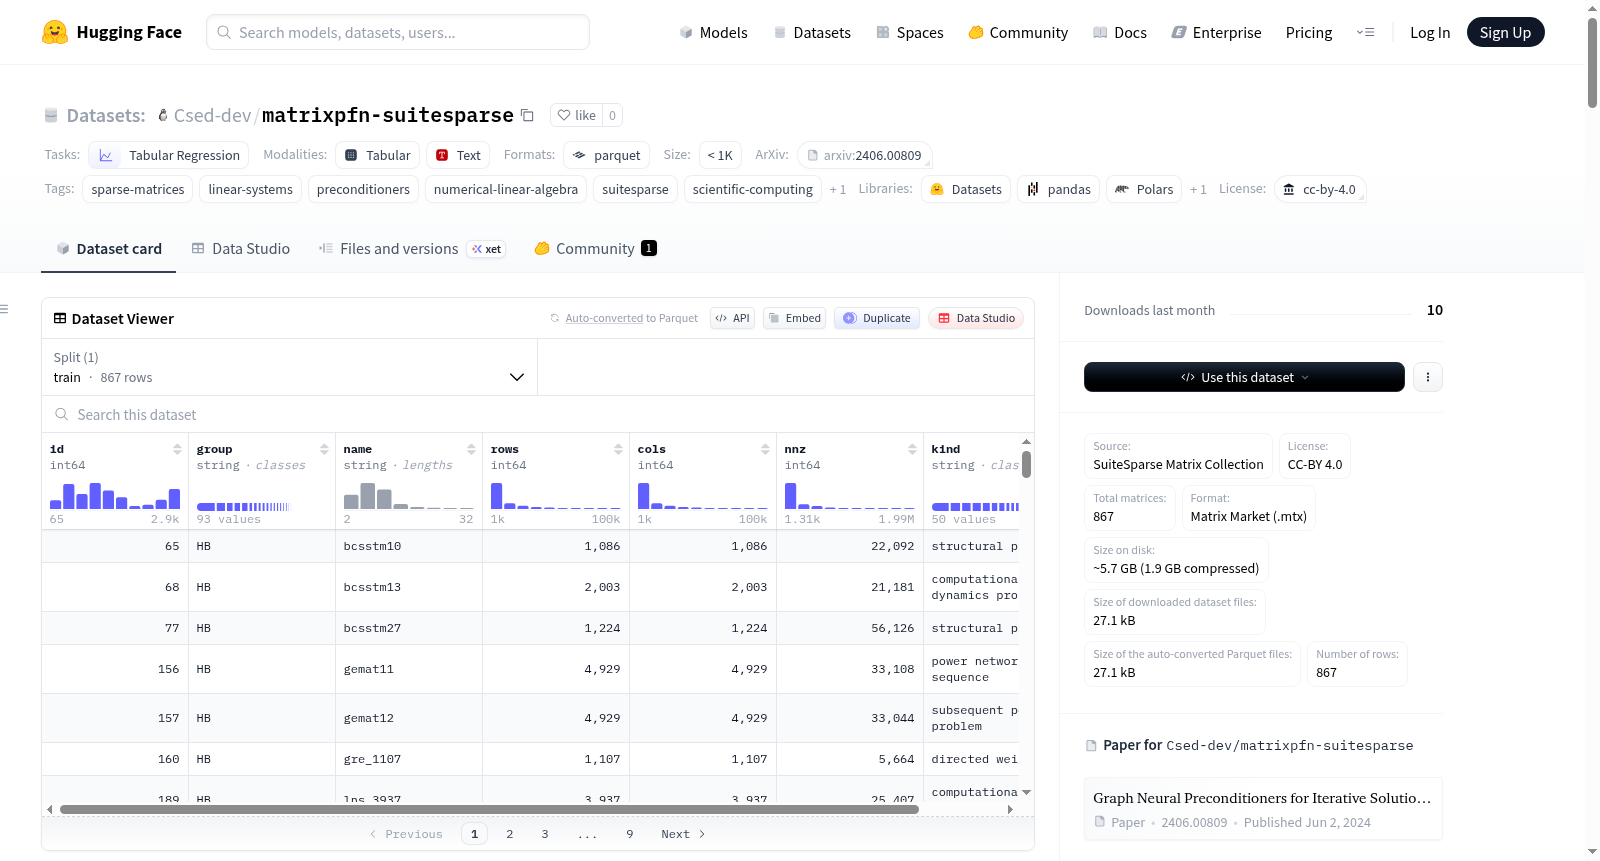
Task: Focus the Search models, datasets, users field
Action: tap(398, 32)
